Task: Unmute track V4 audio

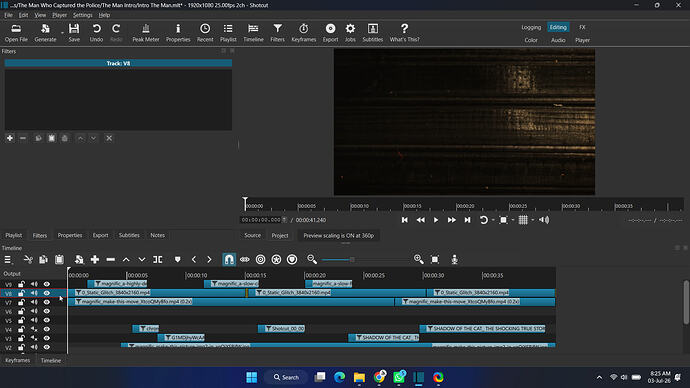Action: (x=34, y=329)
